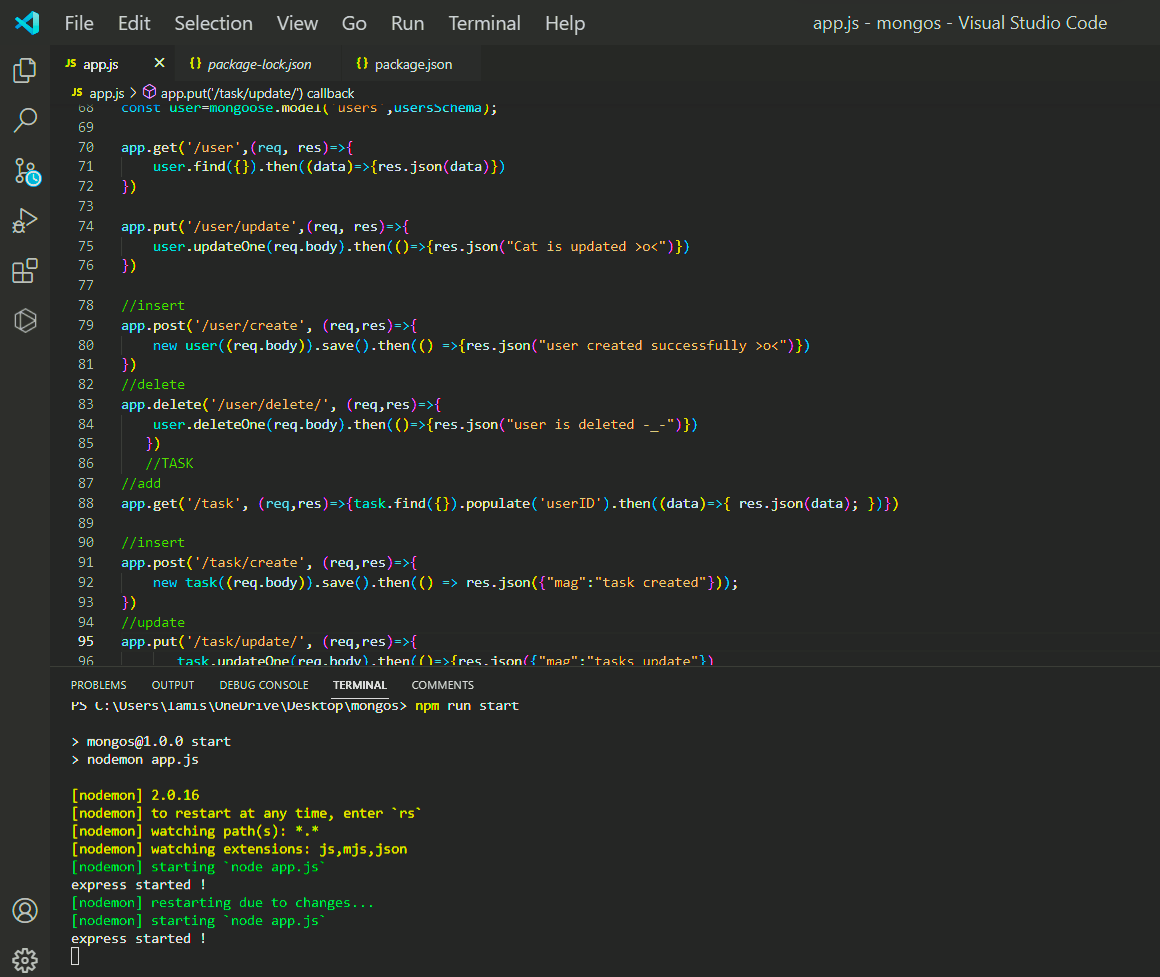Click the '//insert' comment on line 78
The image size is (1160, 977).
click(153, 305)
